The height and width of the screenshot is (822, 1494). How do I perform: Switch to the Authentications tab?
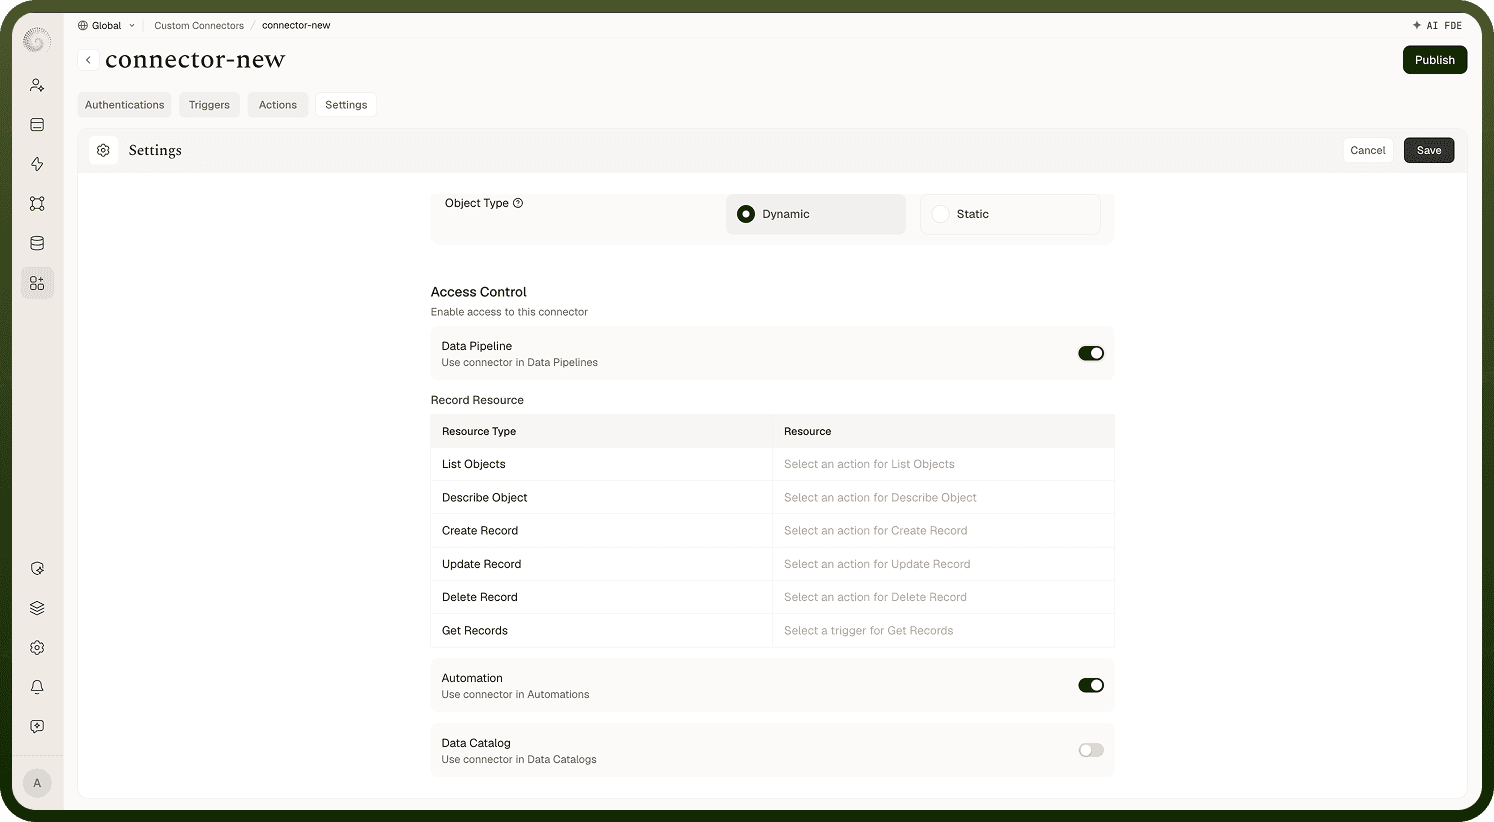click(x=124, y=105)
